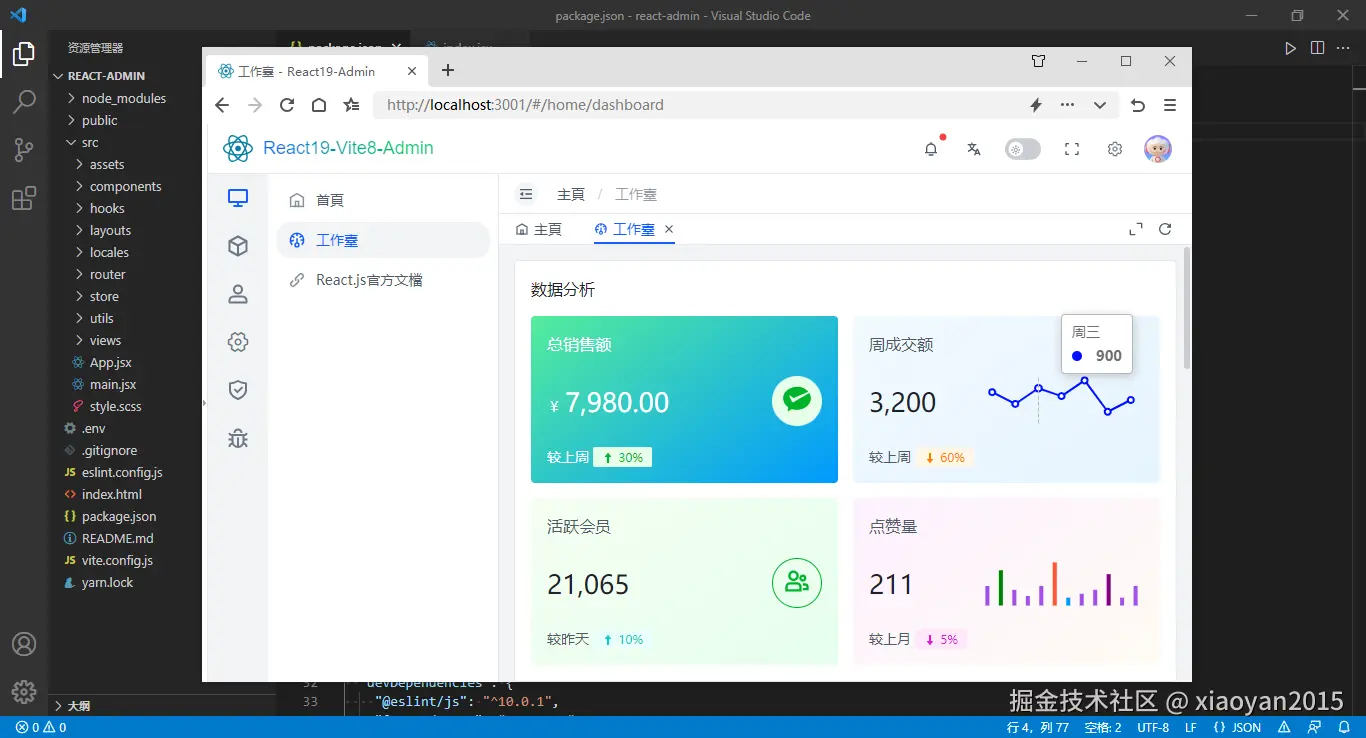Screen dimensions: 1366x738
Task: Open the notification bell in admin header
Action: click(x=931, y=149)
